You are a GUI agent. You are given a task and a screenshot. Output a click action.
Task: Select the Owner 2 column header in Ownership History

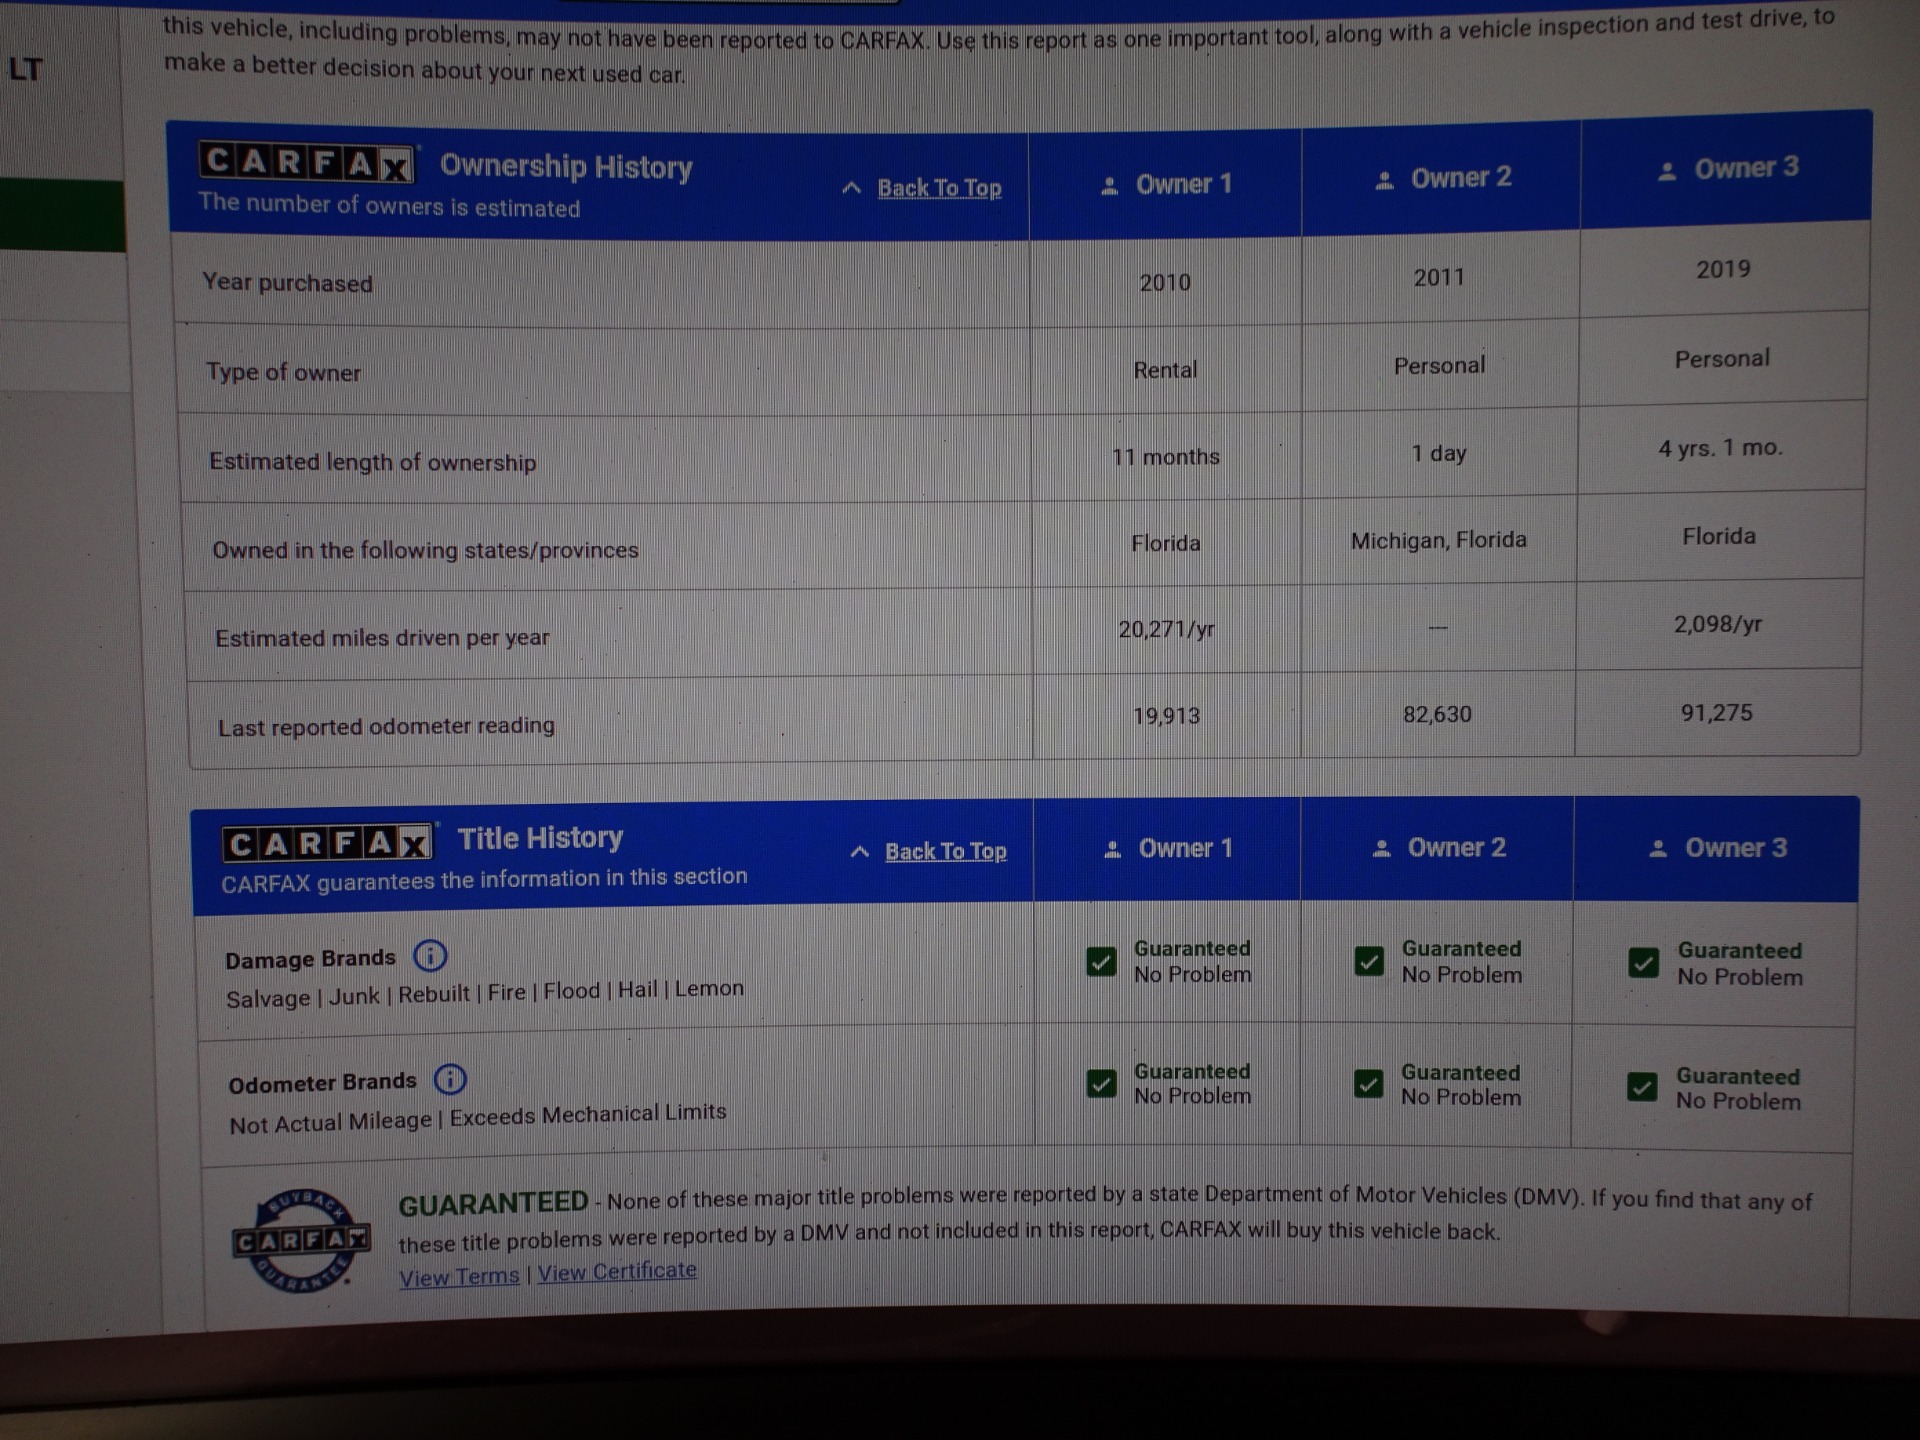tap(1441, 179)
